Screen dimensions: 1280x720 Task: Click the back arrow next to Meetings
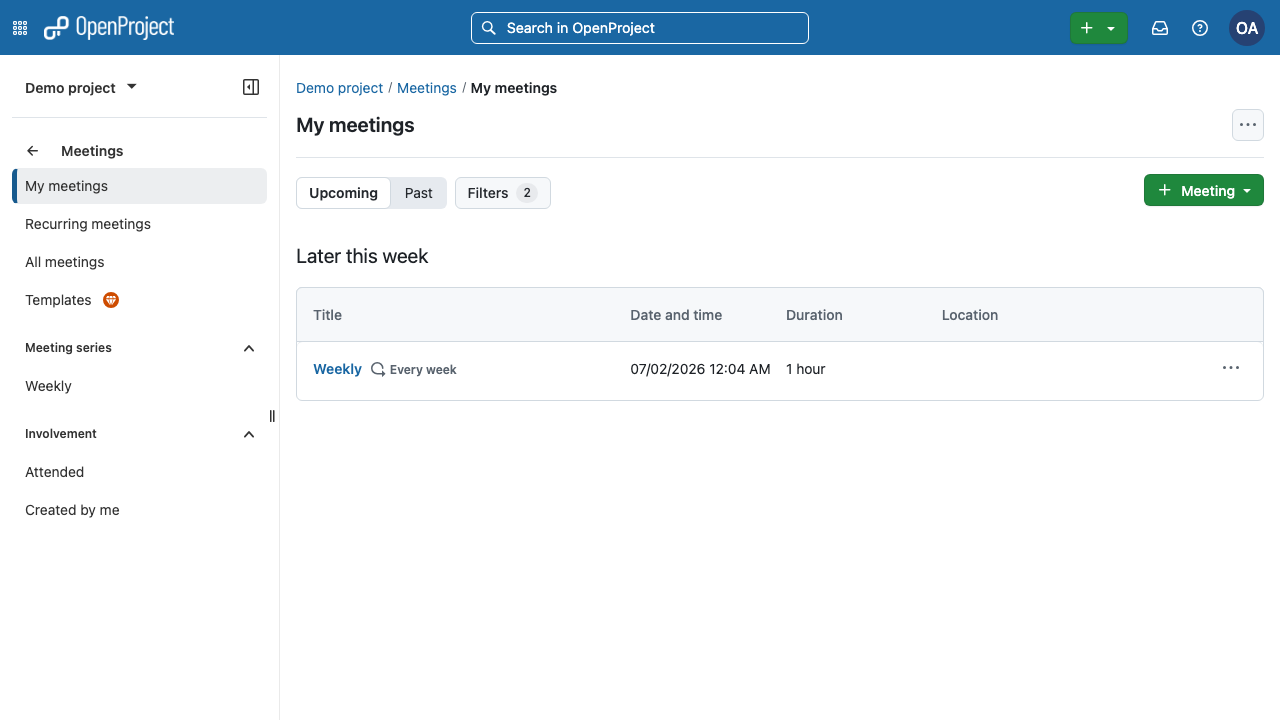(33, 151)
